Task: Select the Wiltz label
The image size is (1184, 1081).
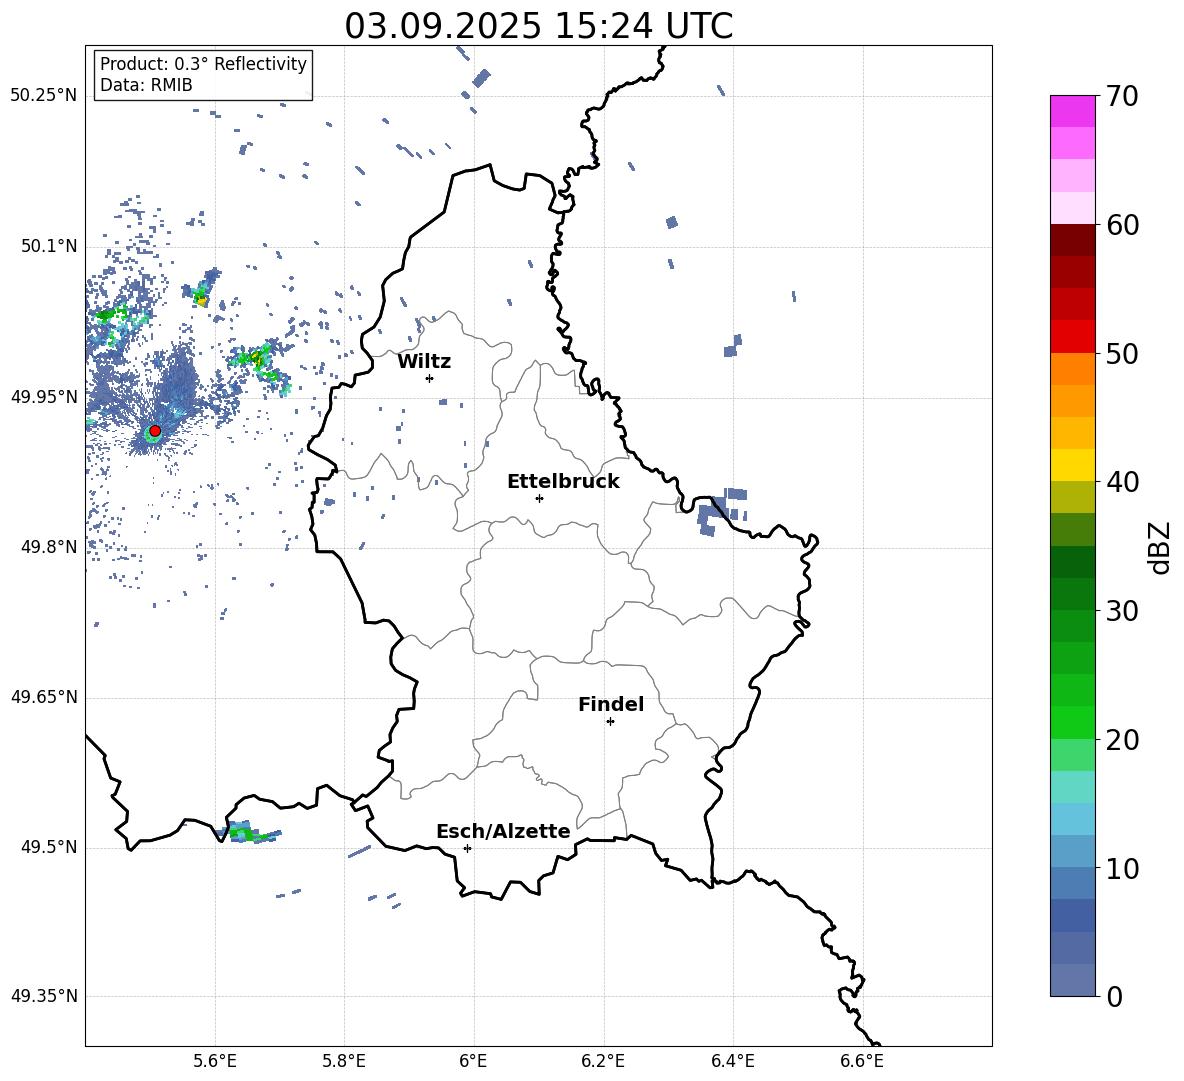Action: point(424,362)
